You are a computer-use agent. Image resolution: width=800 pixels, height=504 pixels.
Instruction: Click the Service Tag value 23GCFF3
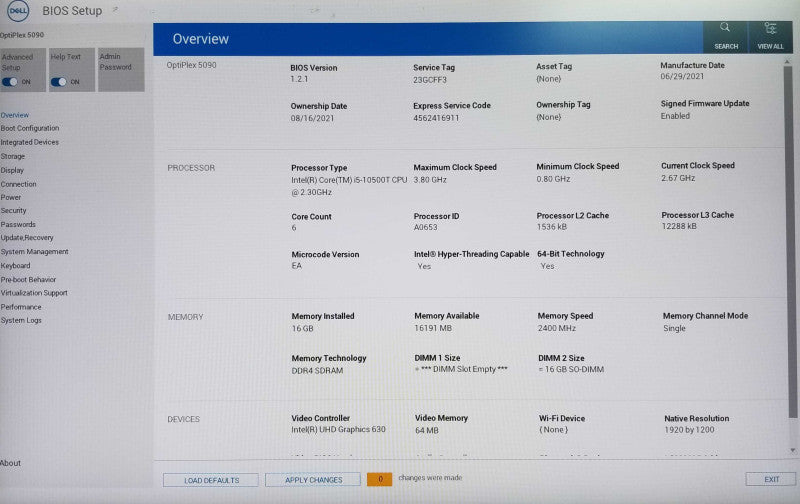(430, 80)
